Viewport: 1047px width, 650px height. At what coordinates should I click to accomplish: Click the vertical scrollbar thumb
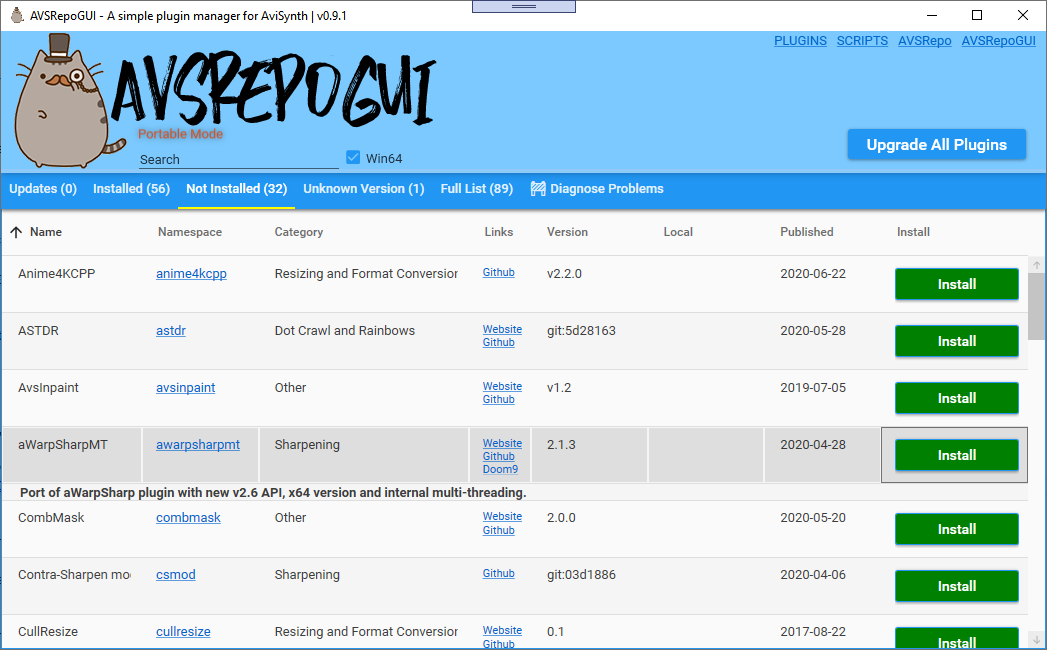pos(1036,306)
